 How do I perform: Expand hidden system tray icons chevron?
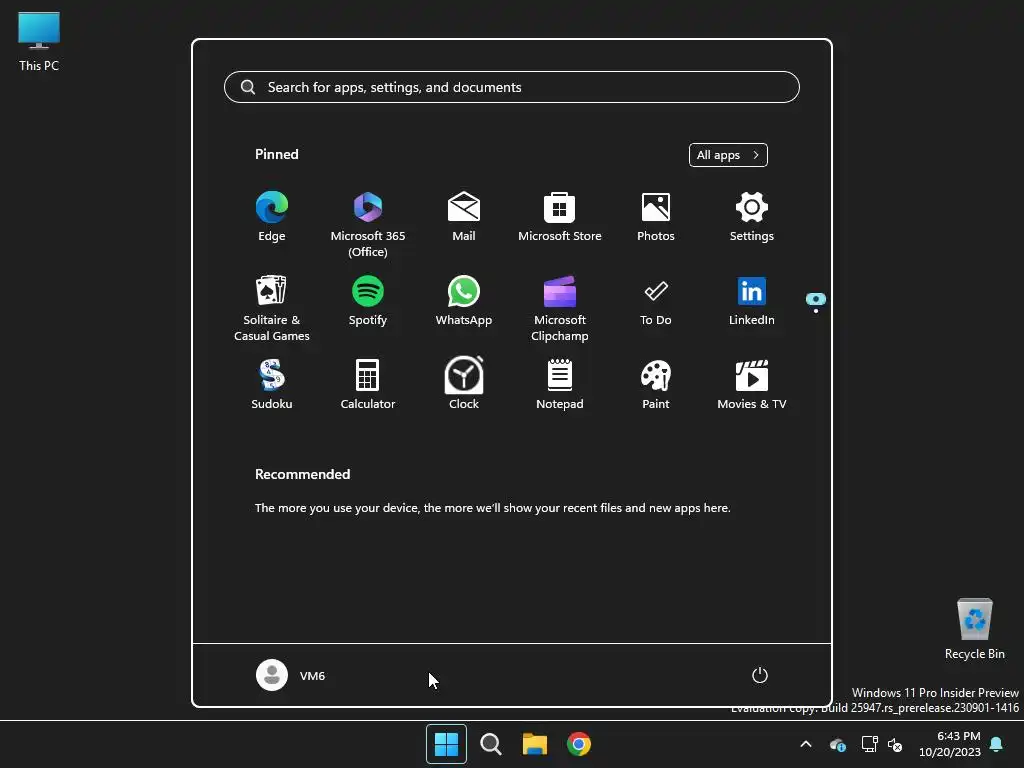click(x=806, y=744)
